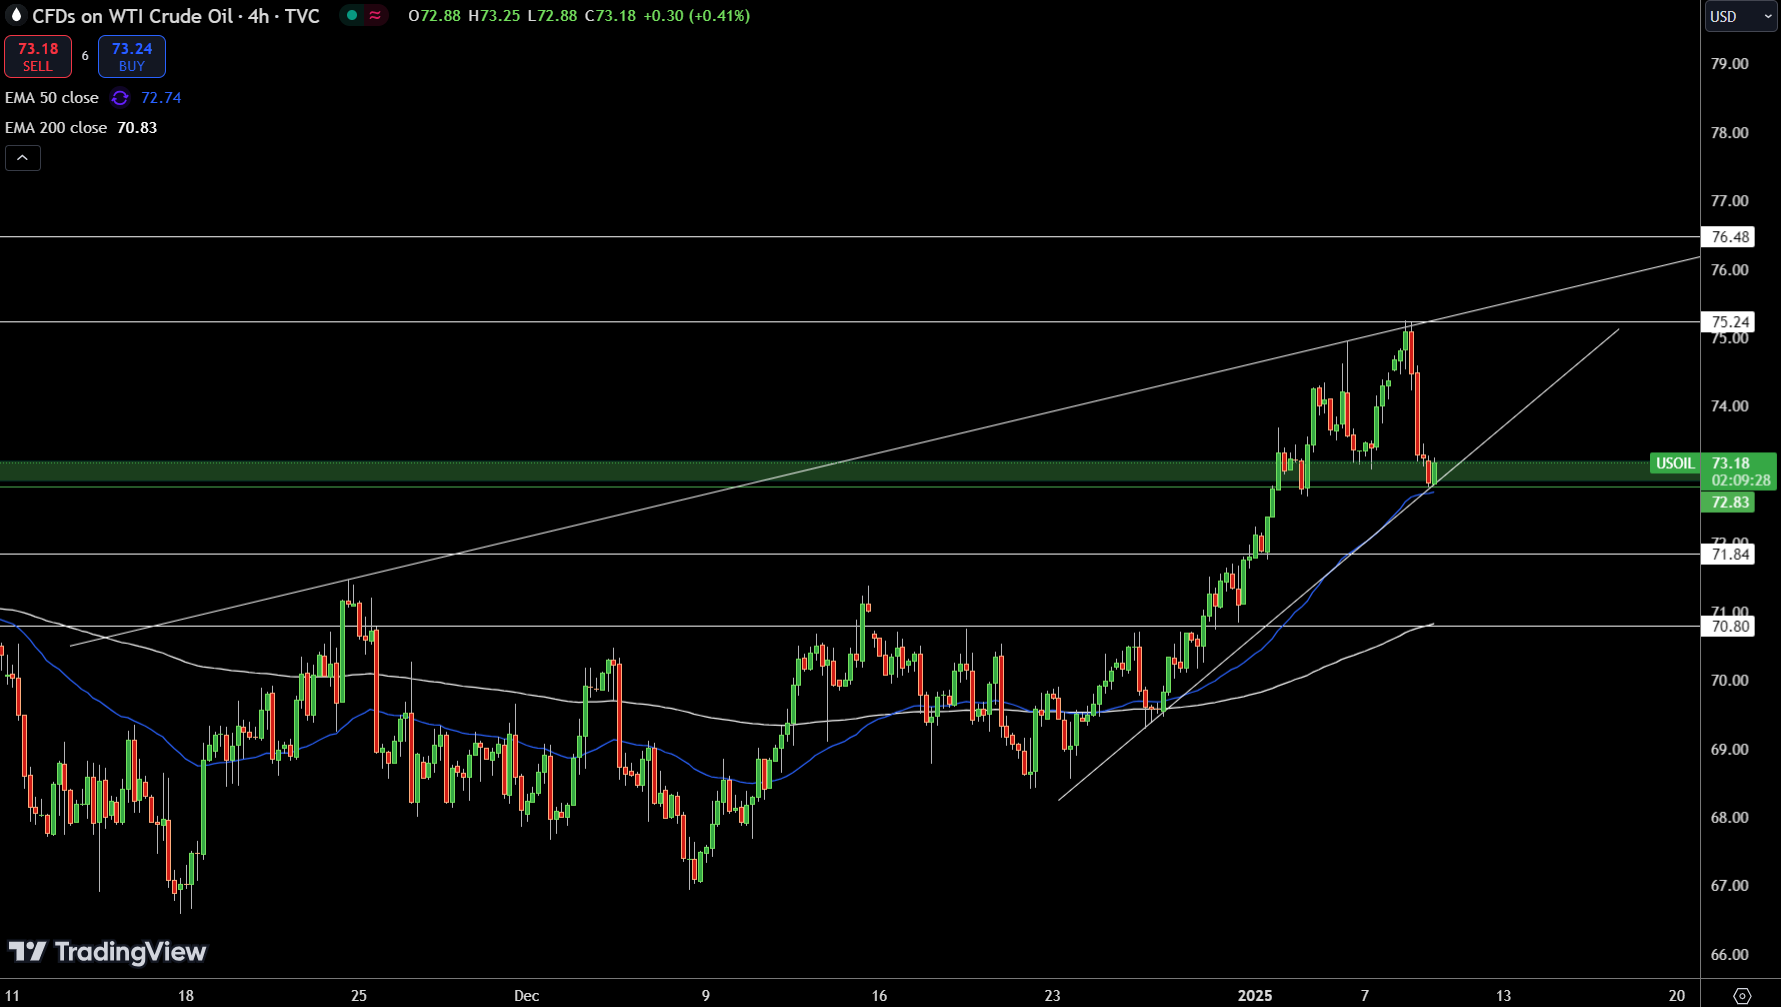Click the USOIL current price tag

(1675, 463)
